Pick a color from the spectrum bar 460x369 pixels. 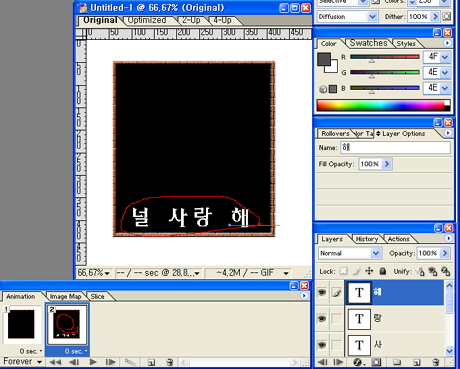click(383, 105)
